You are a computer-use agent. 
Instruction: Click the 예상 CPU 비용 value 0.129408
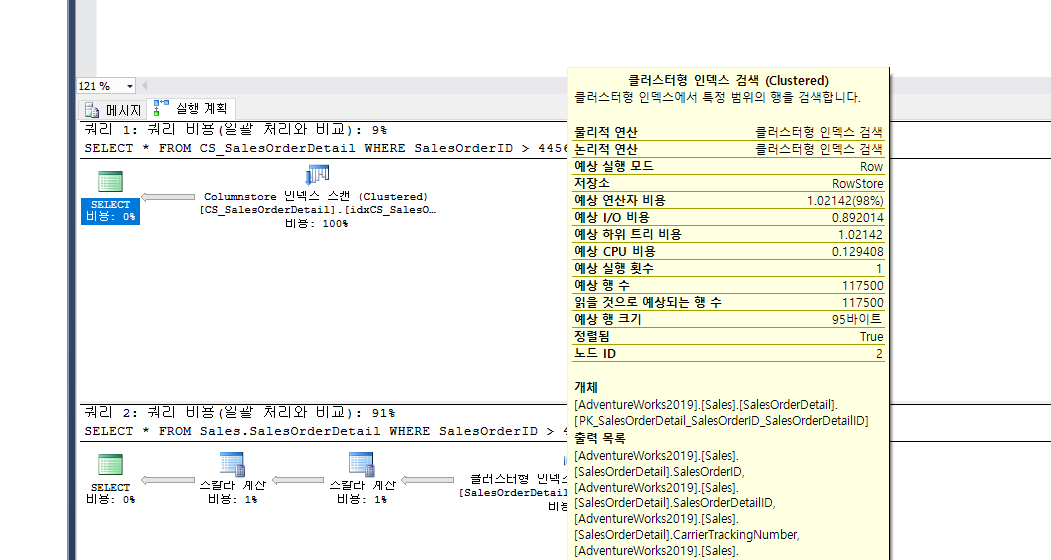coord(857,251)
